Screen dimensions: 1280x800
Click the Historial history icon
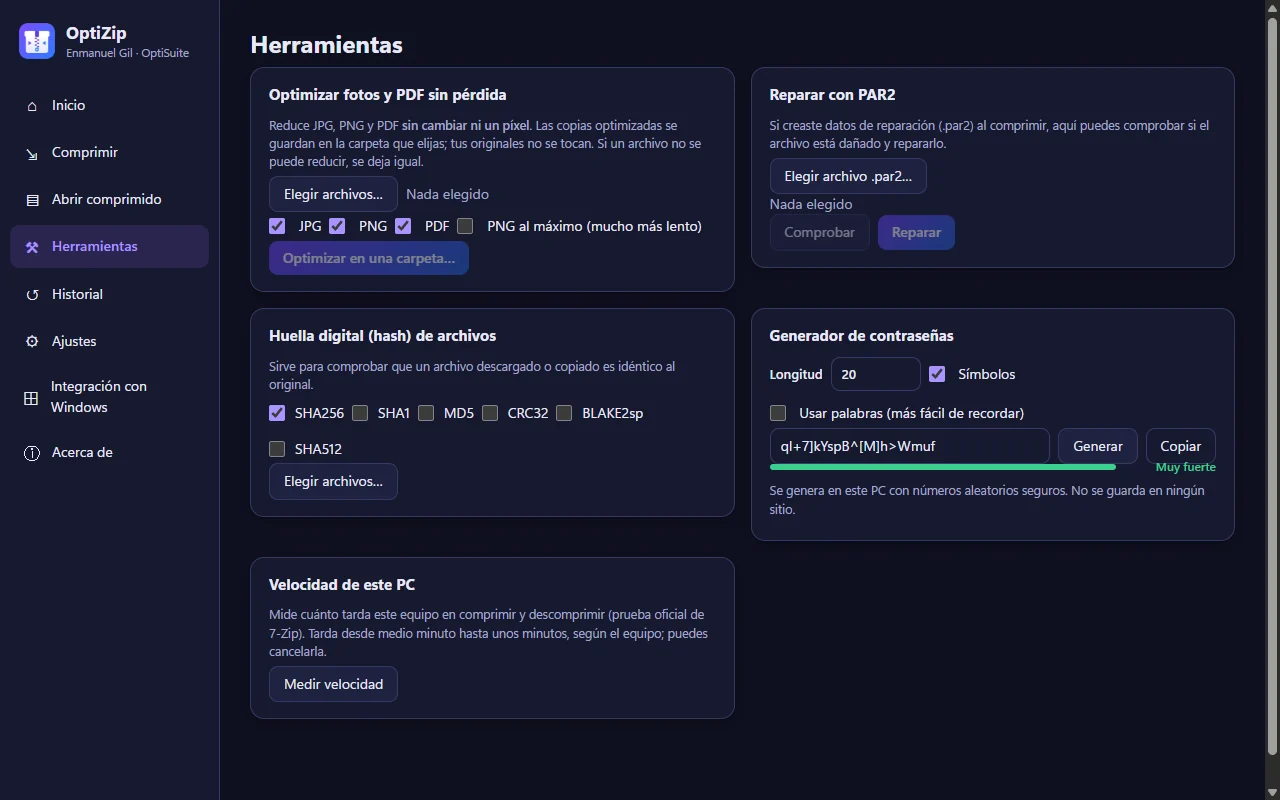point(32,295)
